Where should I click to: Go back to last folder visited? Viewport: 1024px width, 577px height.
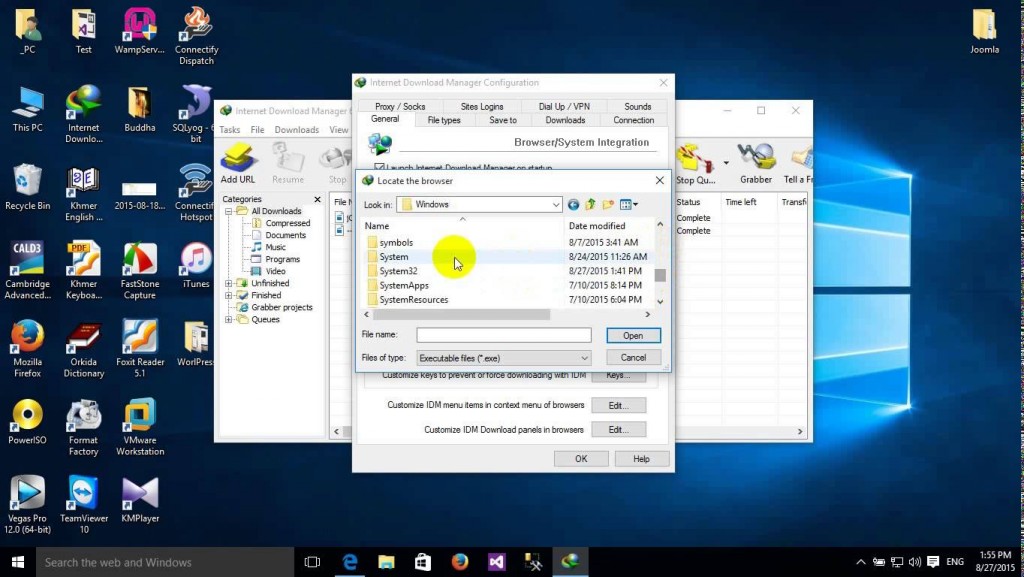574,205
